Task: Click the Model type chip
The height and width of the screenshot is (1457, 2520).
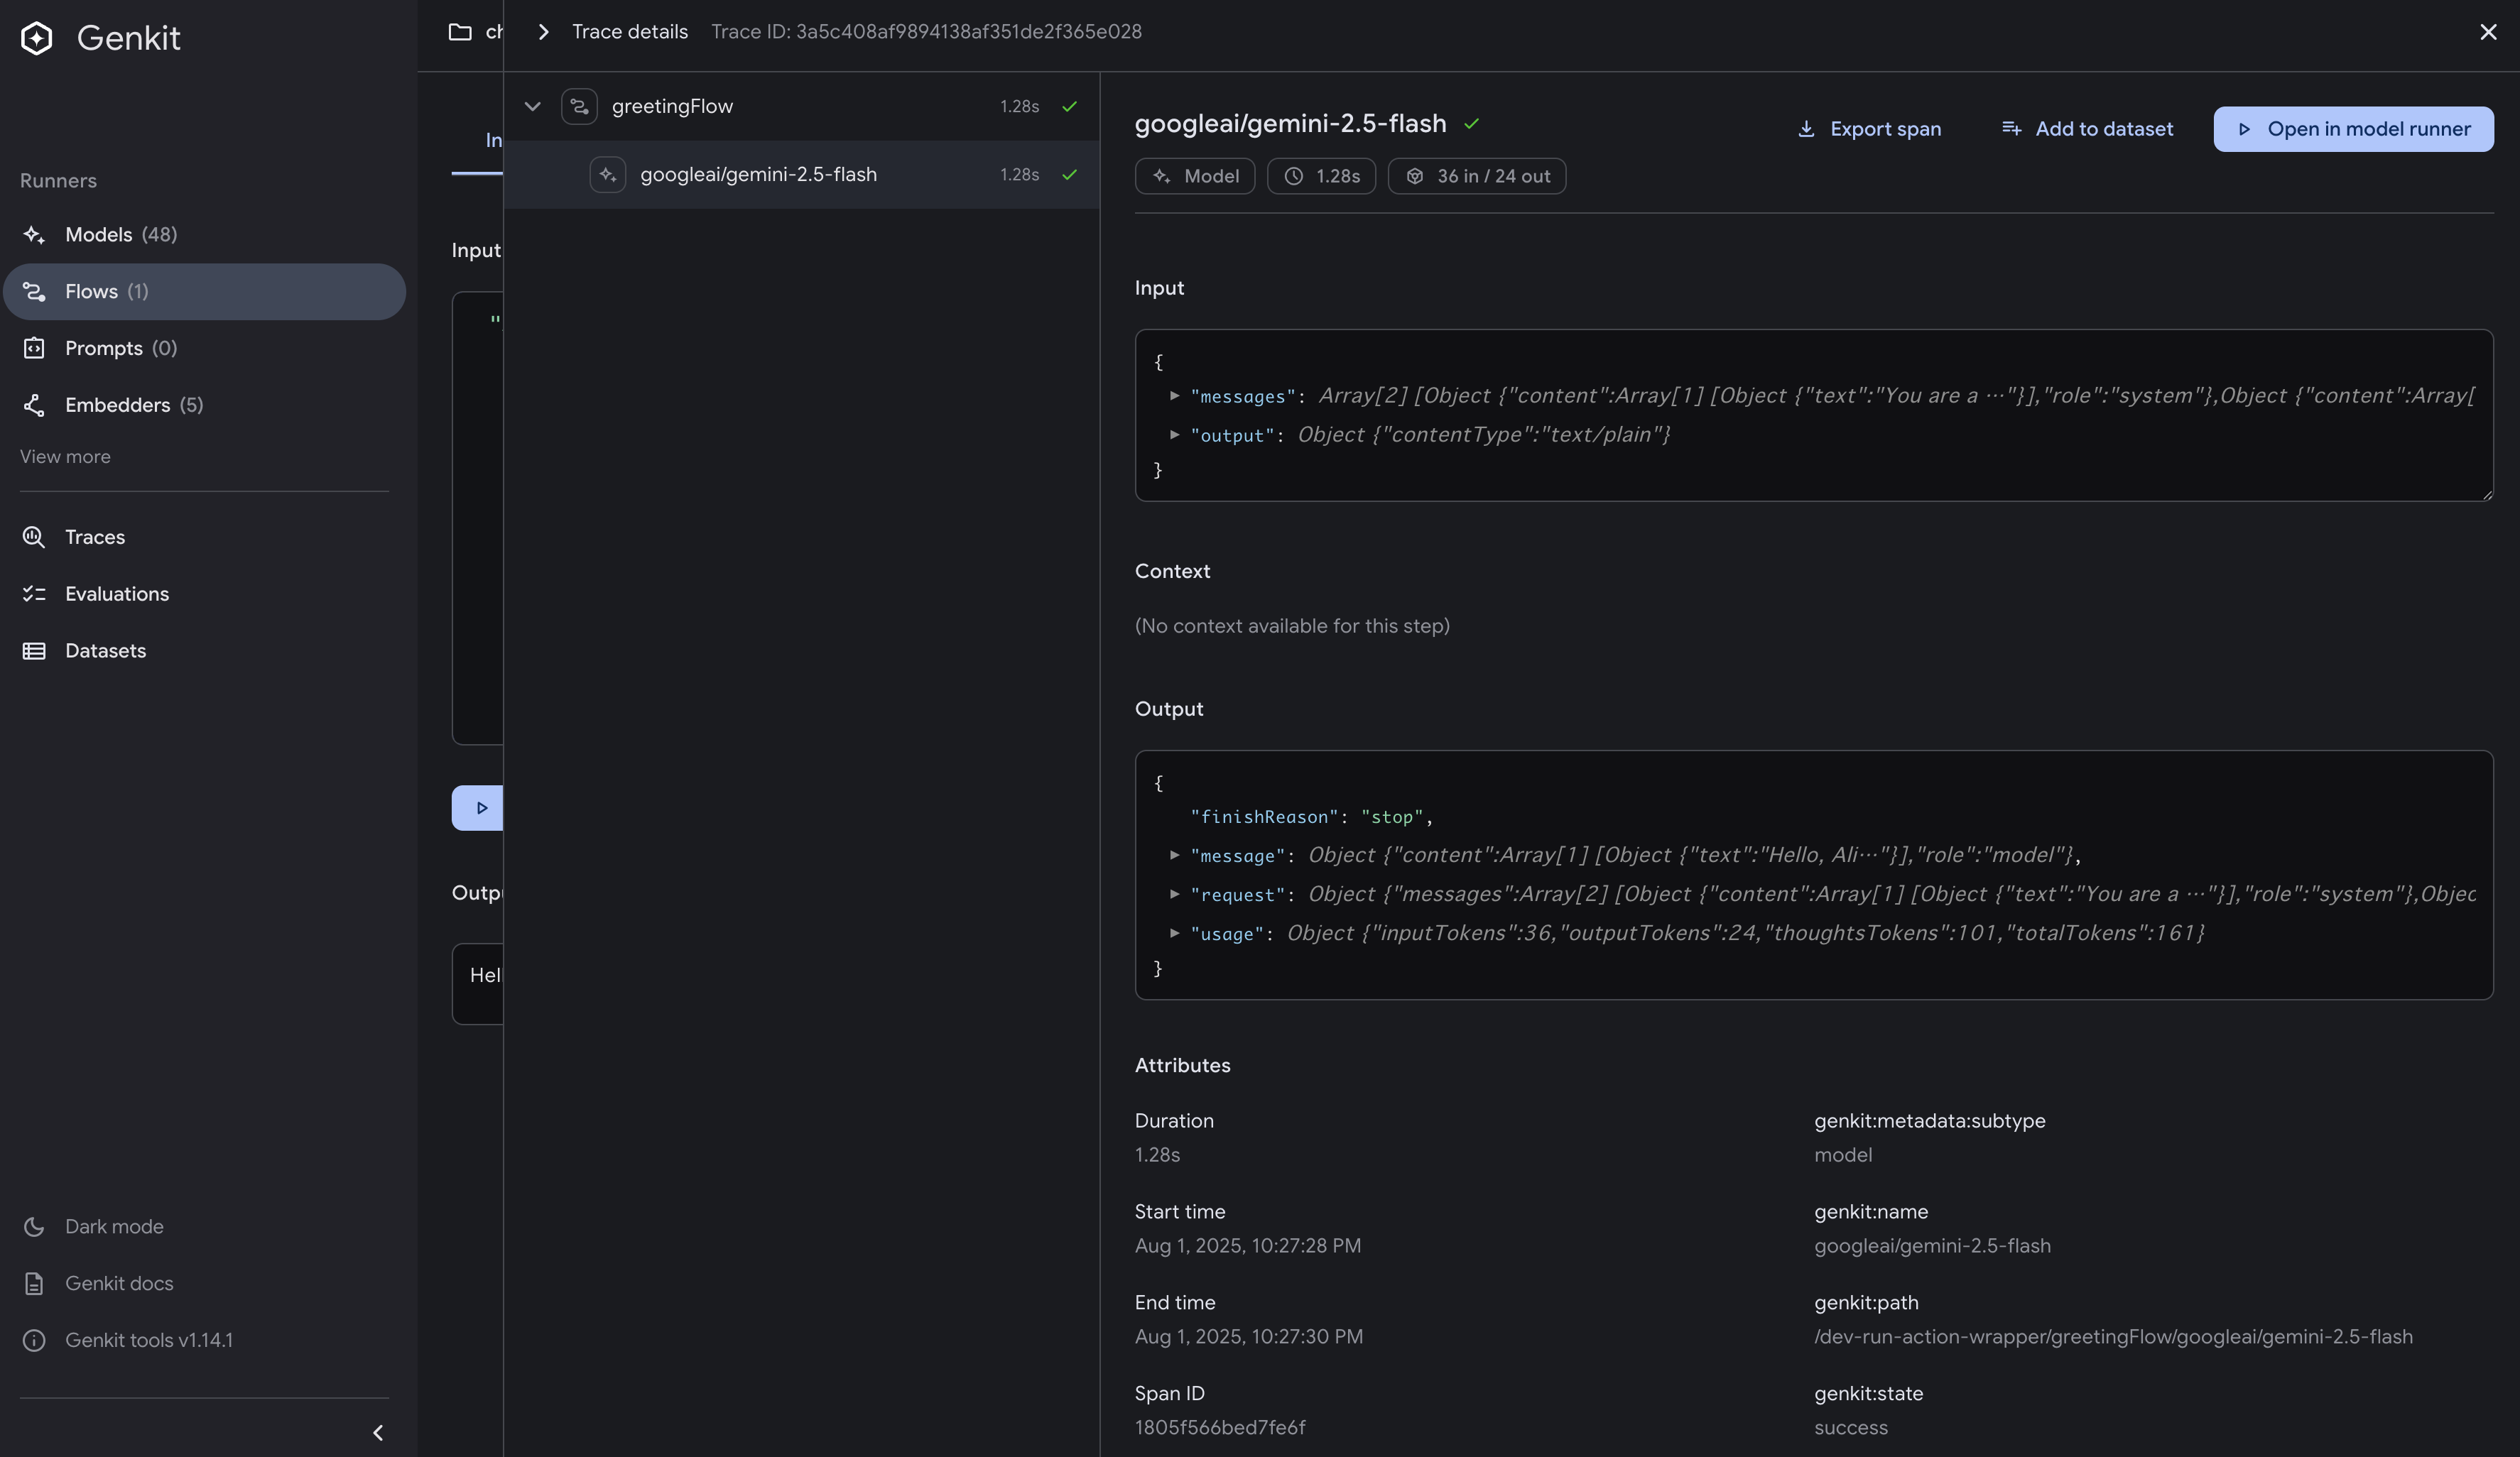Action: tap(1195, 176)
